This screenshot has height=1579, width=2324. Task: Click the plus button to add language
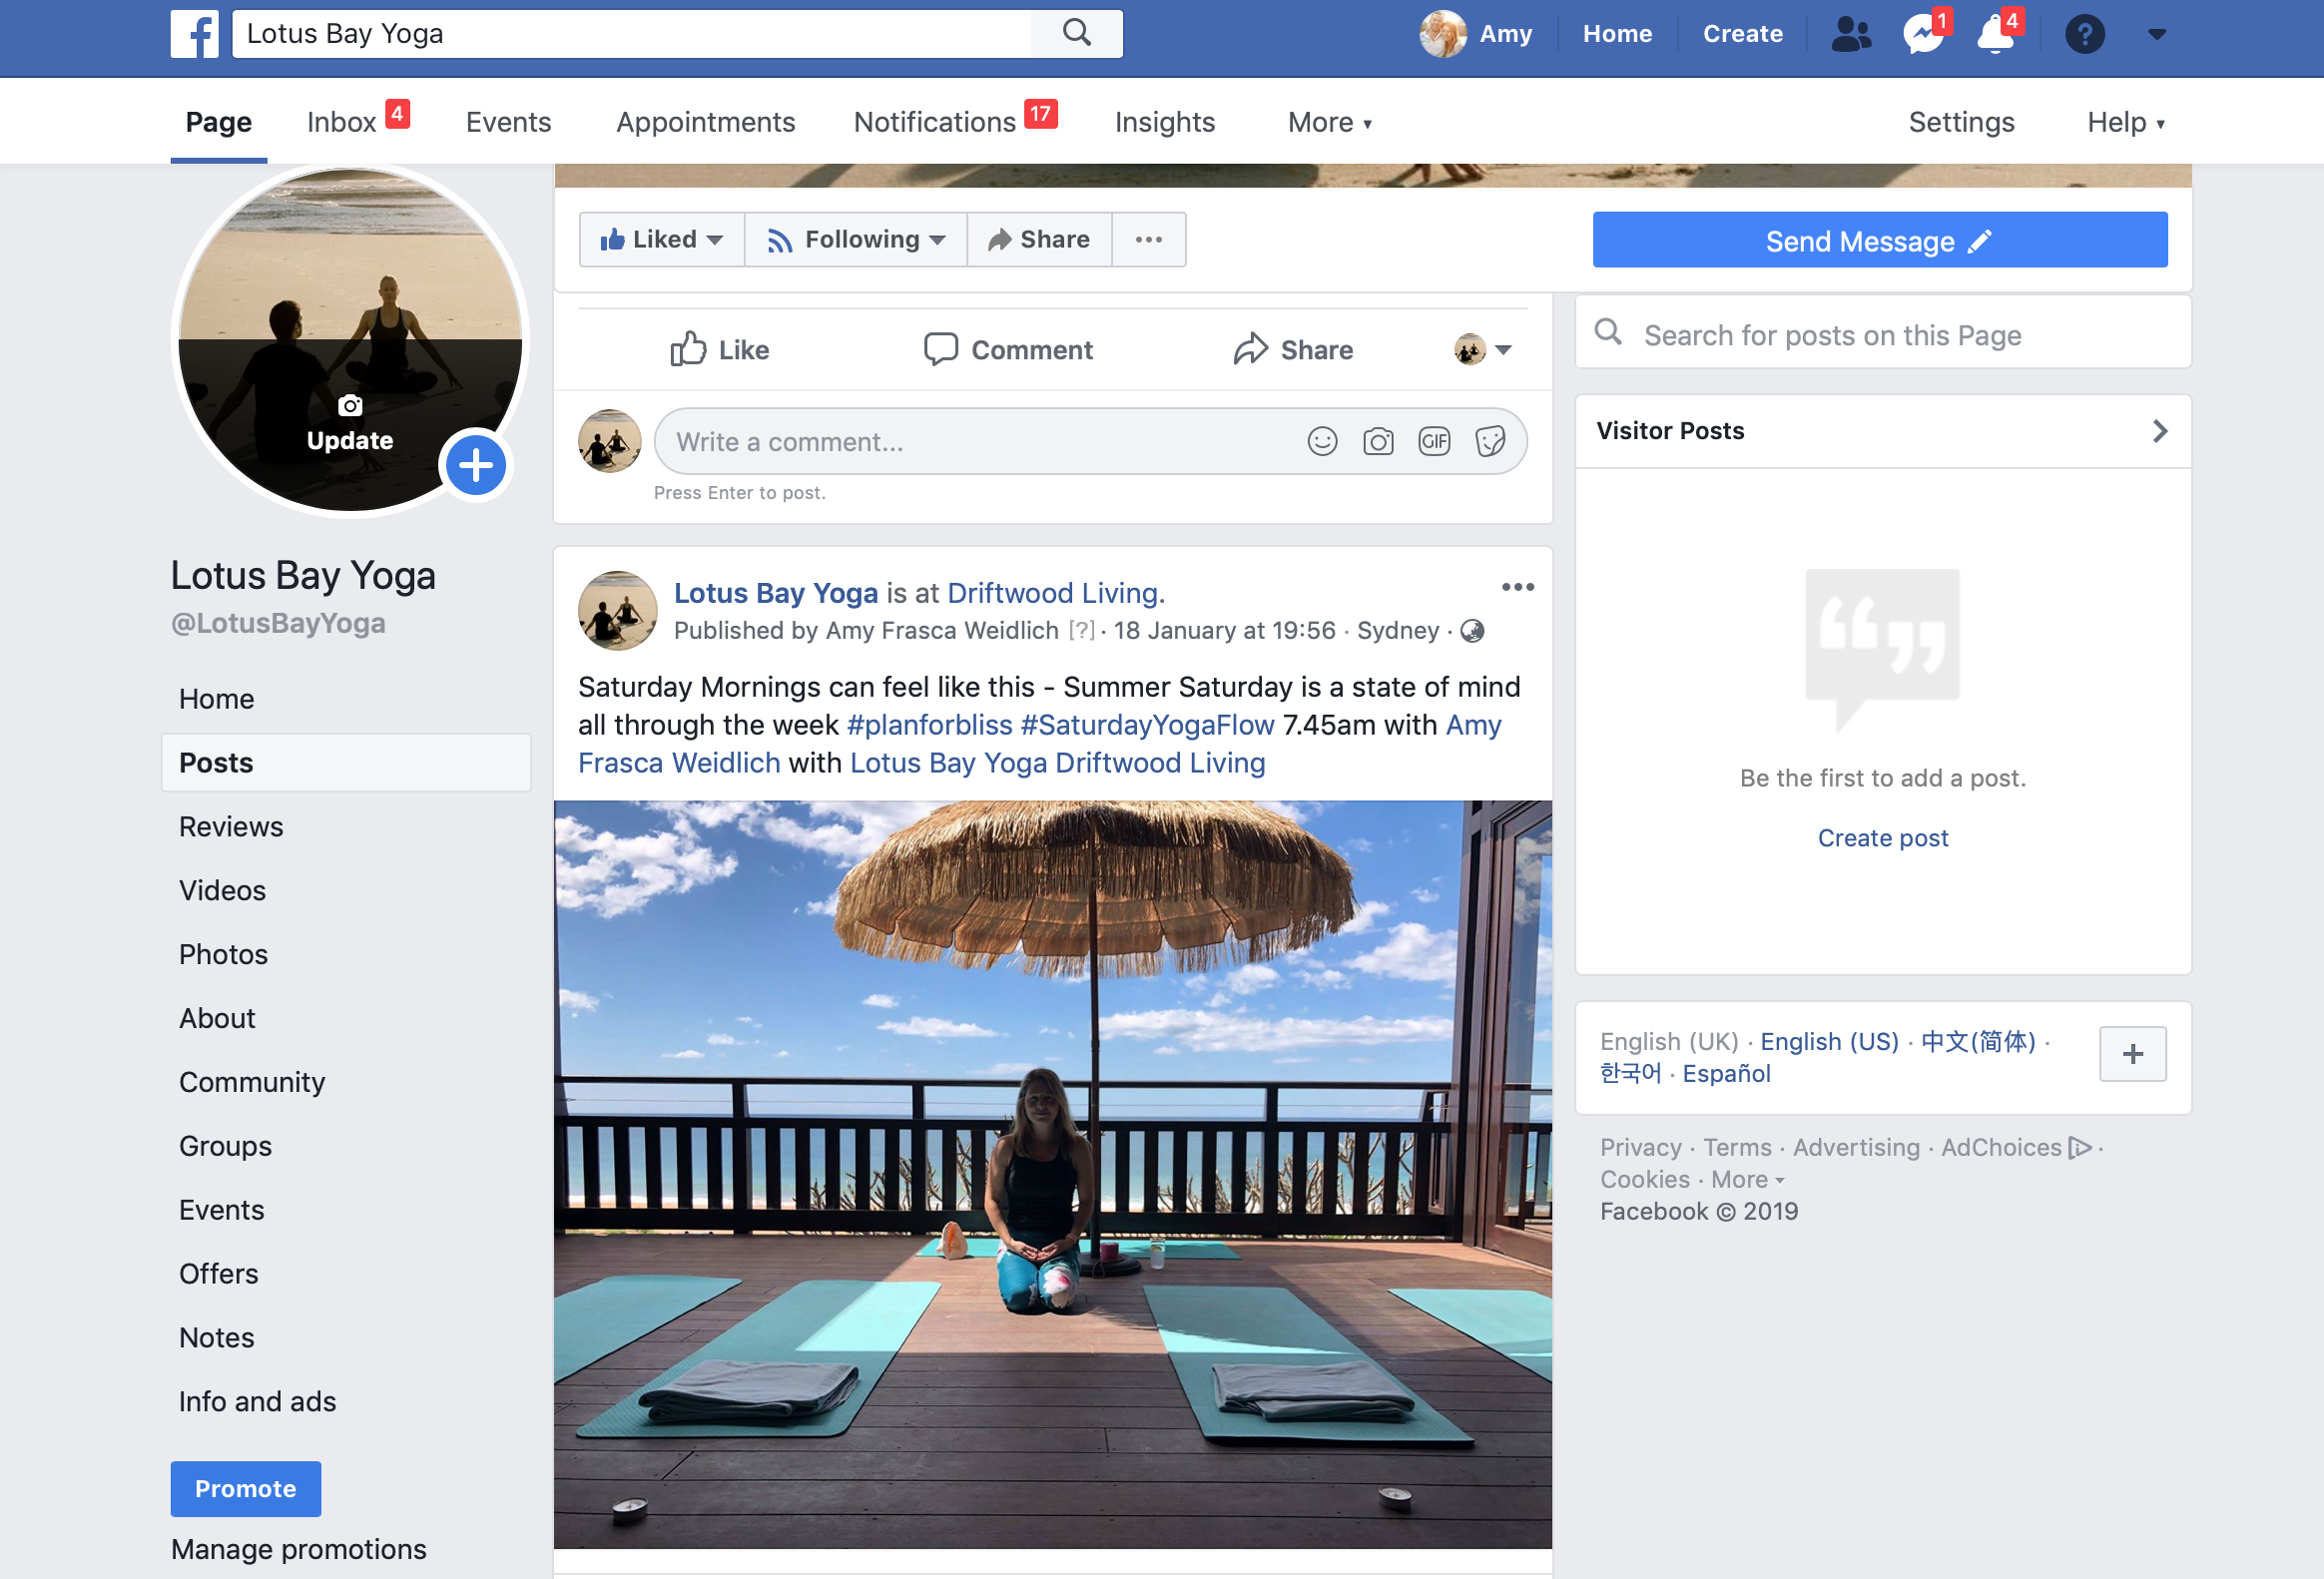point(2132,1053)
